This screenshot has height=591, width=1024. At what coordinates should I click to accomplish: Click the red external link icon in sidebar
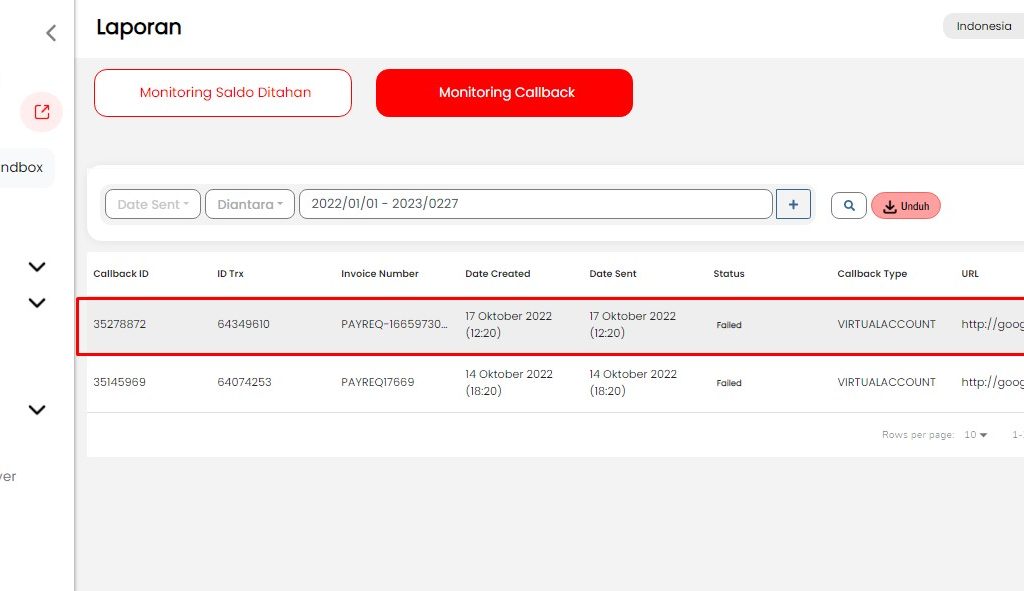pyautogui.click(x=42, y=112)
